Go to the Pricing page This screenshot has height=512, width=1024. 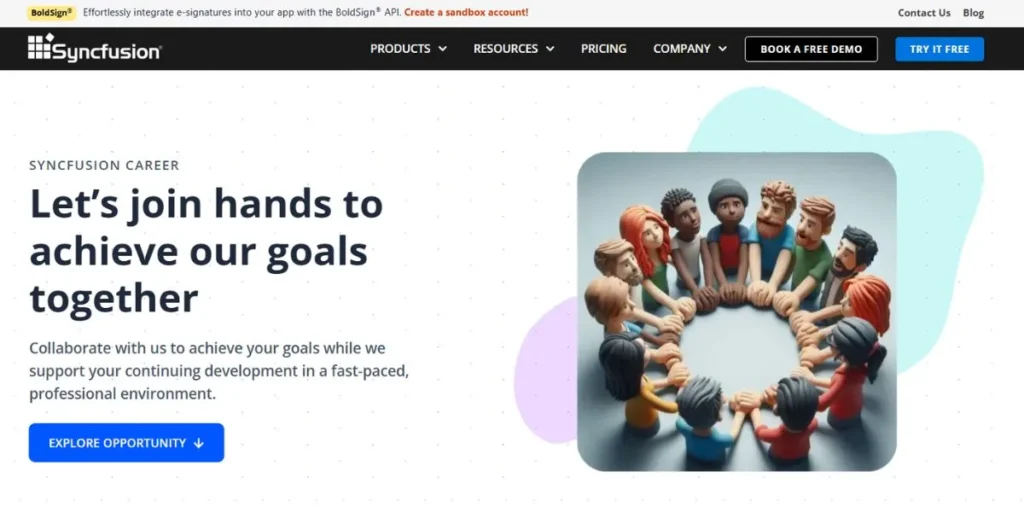click(603, 49)
